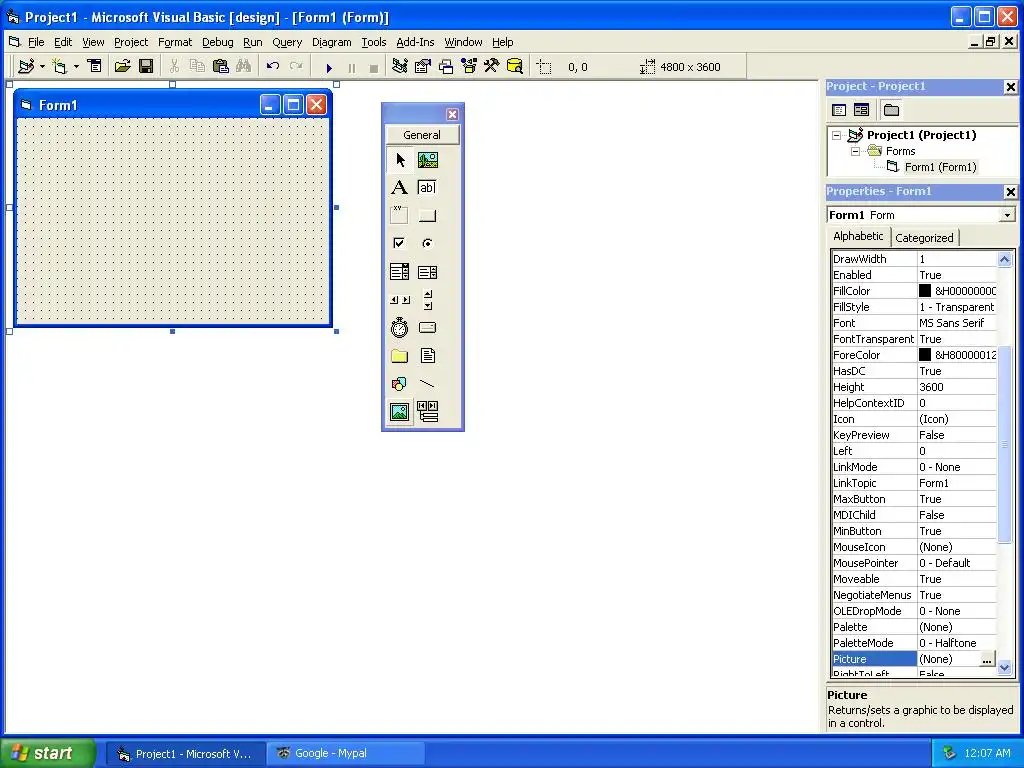Viewport: 1024px width, 768px height.
Task: Click the Open Project toolbar icon
Action: pos(122,67)
